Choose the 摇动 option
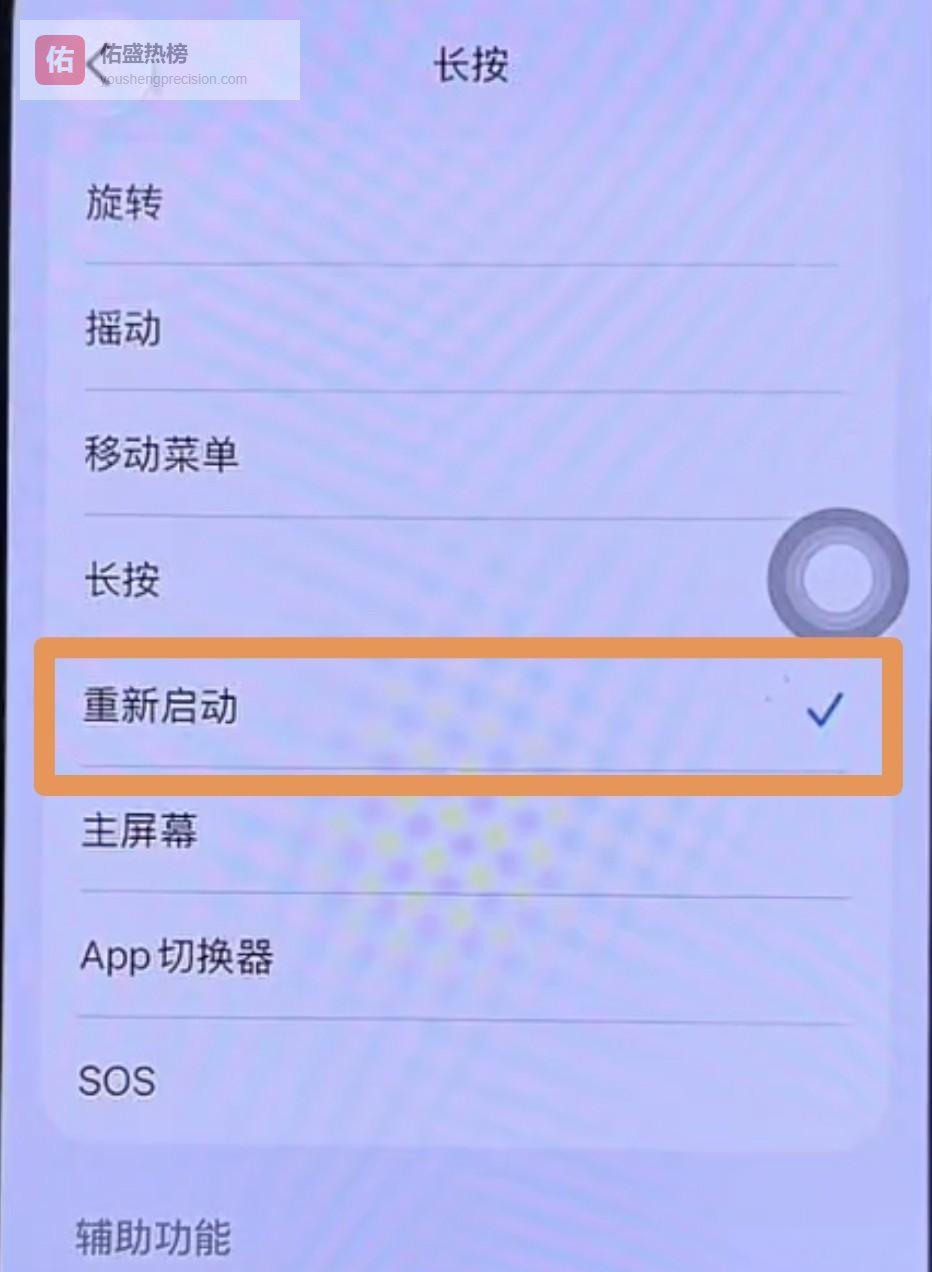This screenshot has width=932, height=1272. [x=123, y=329]
